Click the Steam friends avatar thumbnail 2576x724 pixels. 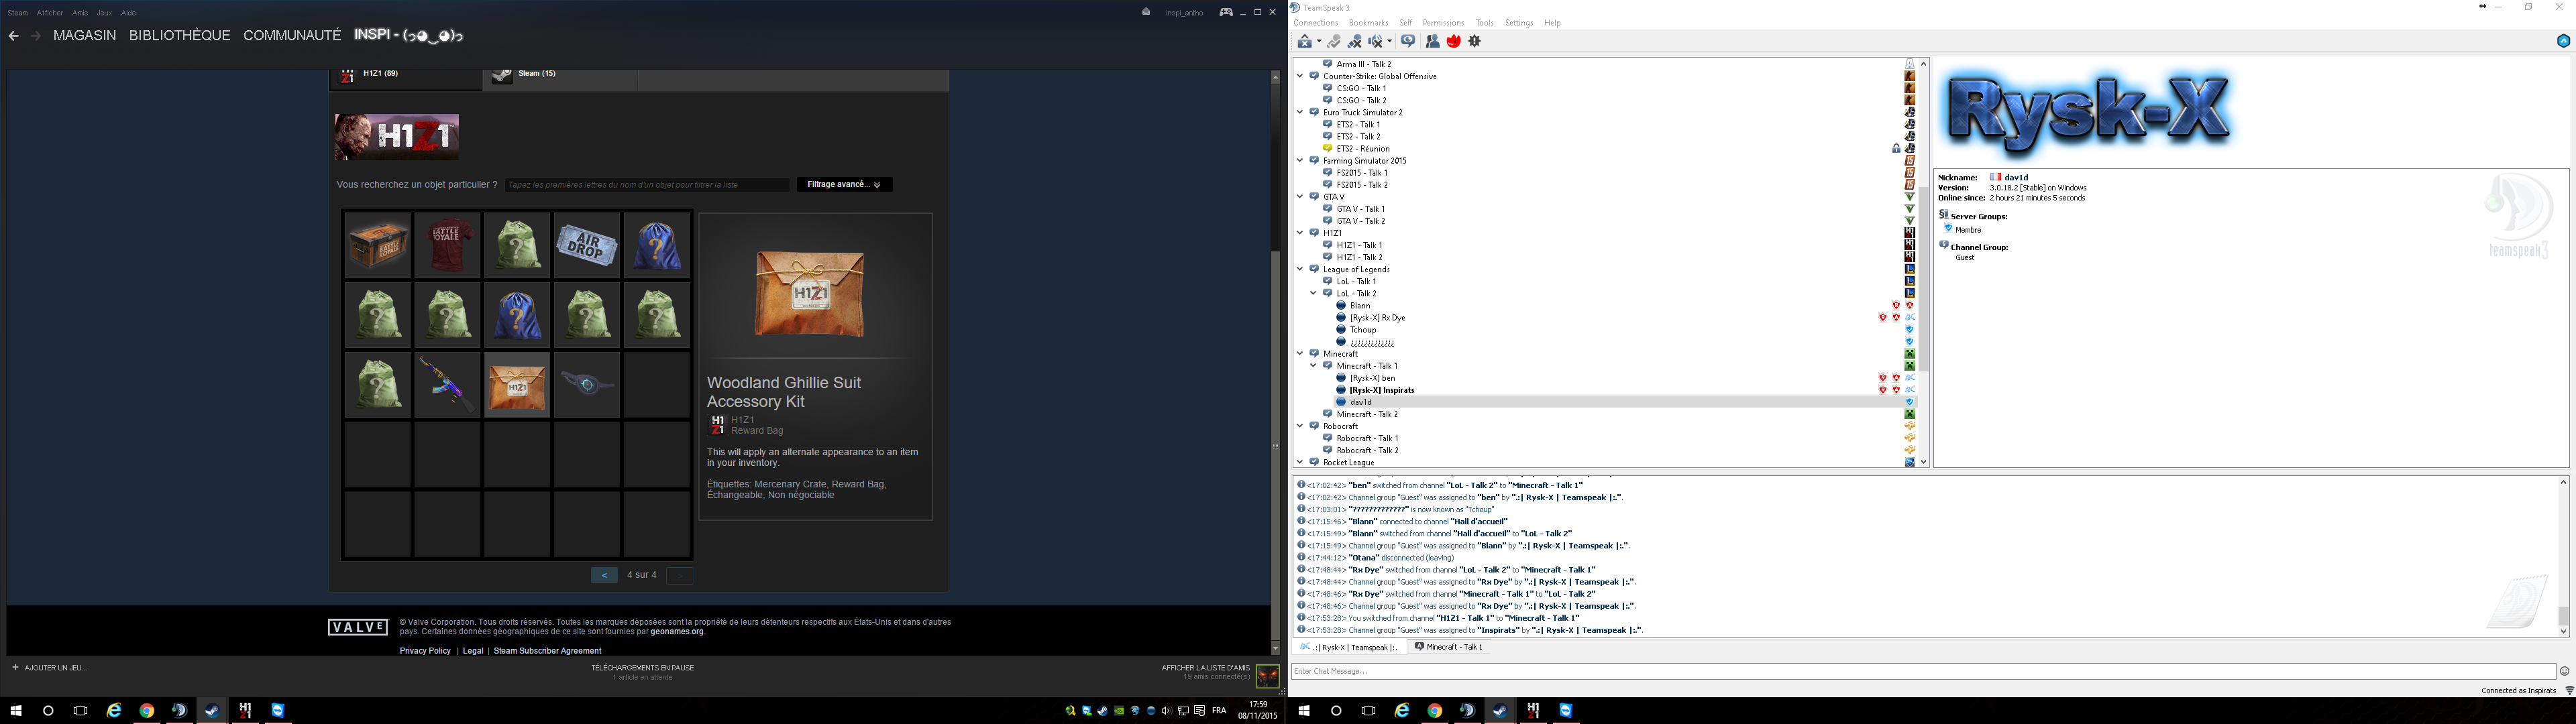tap(1267, 676)
